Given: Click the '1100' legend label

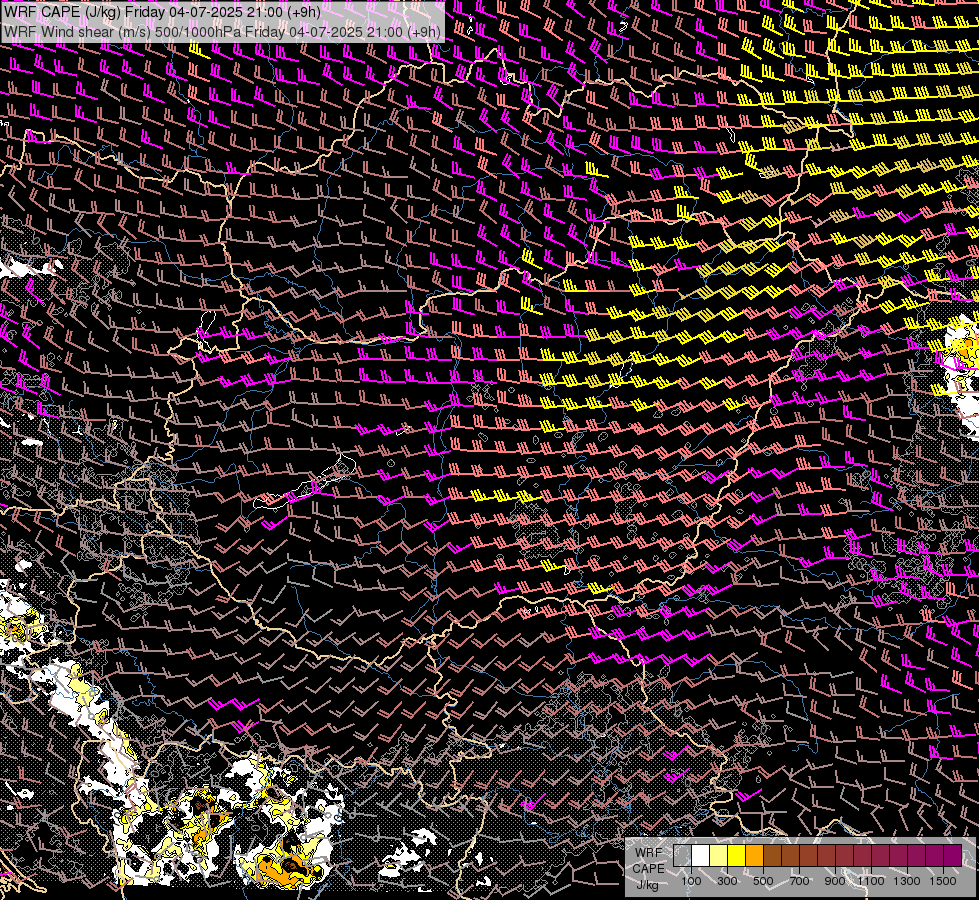Looking at the screenshot, I should tap(870, 881).
